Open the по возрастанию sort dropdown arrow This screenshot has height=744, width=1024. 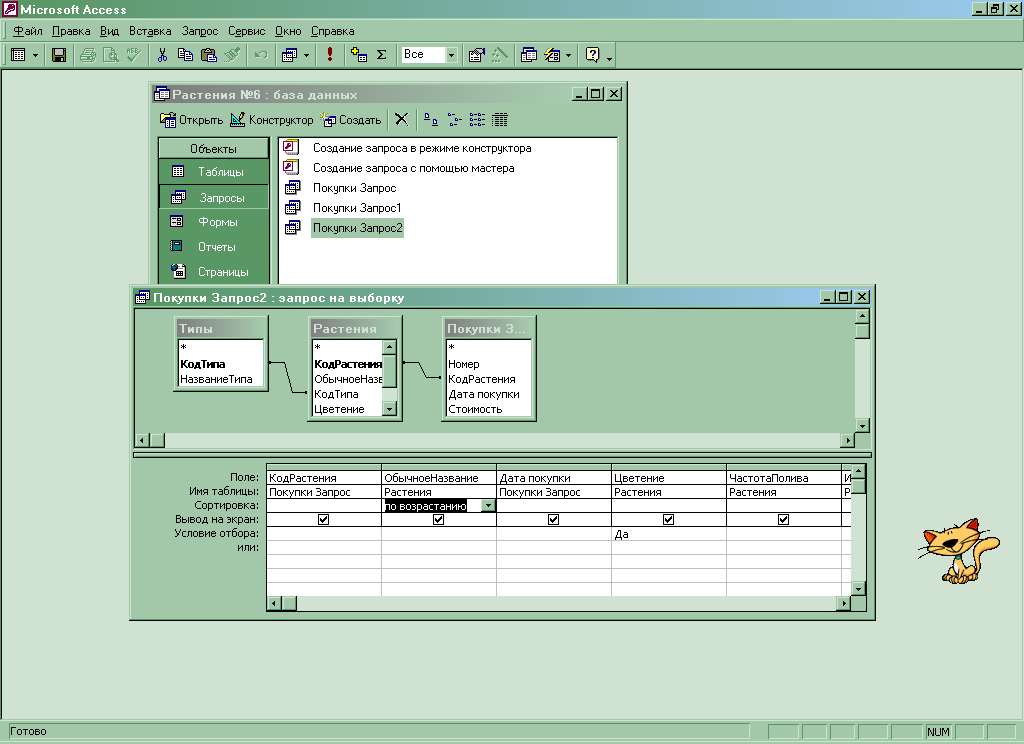tap(488, 506)
